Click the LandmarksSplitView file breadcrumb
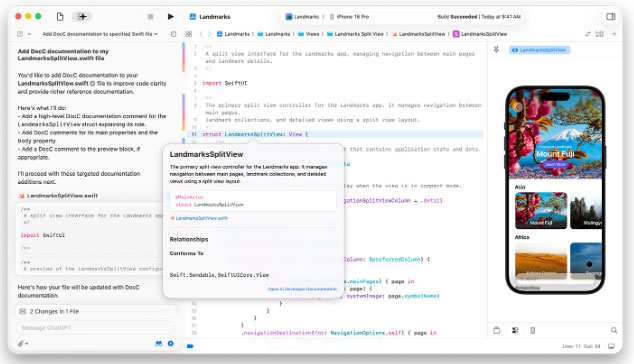 (418, 34)
